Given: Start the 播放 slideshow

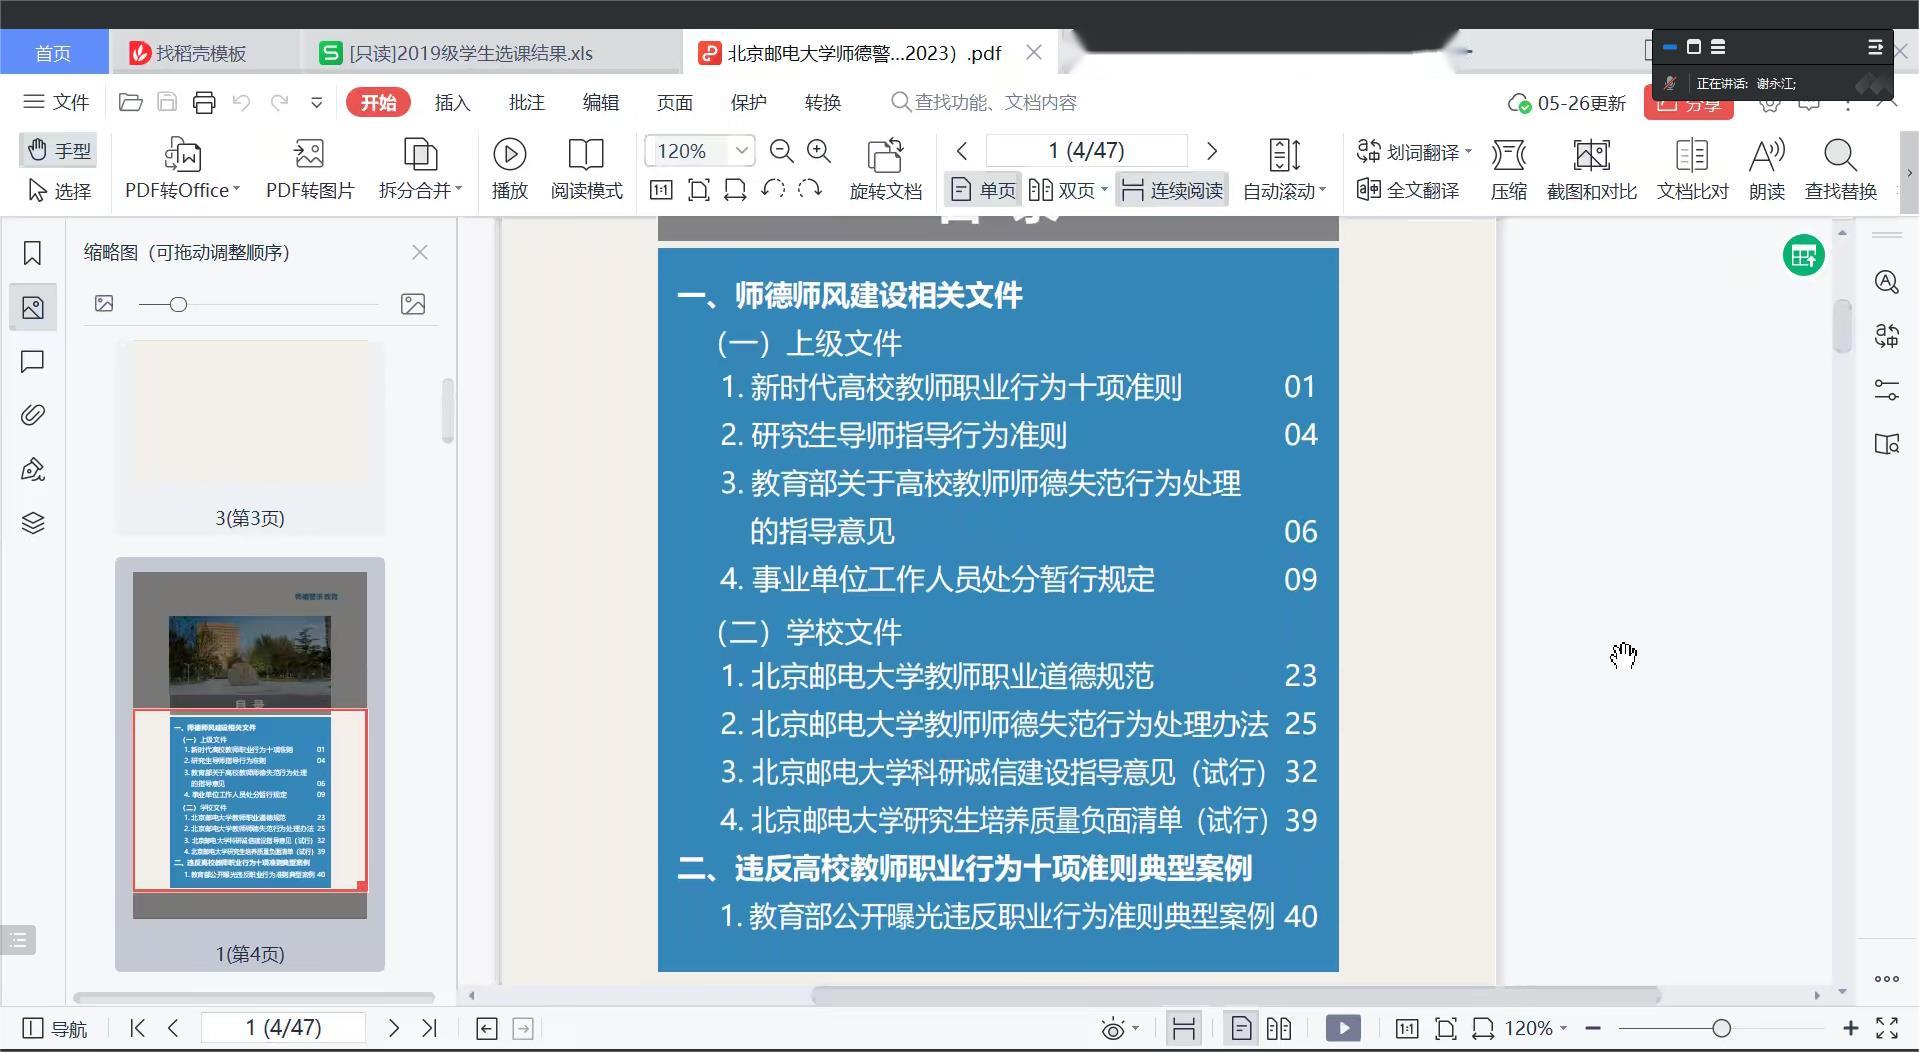Looking at the screenshot, I should 509,168.
